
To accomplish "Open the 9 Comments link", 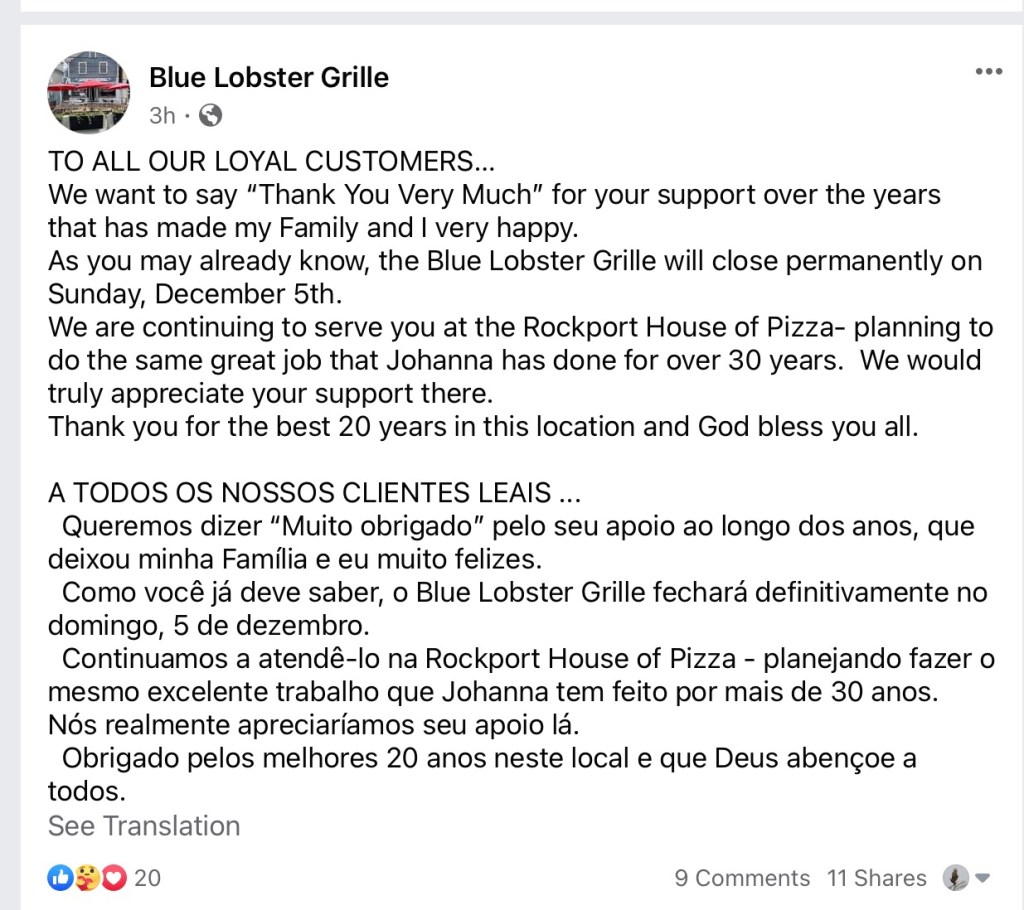I will [x=742, y=878].
